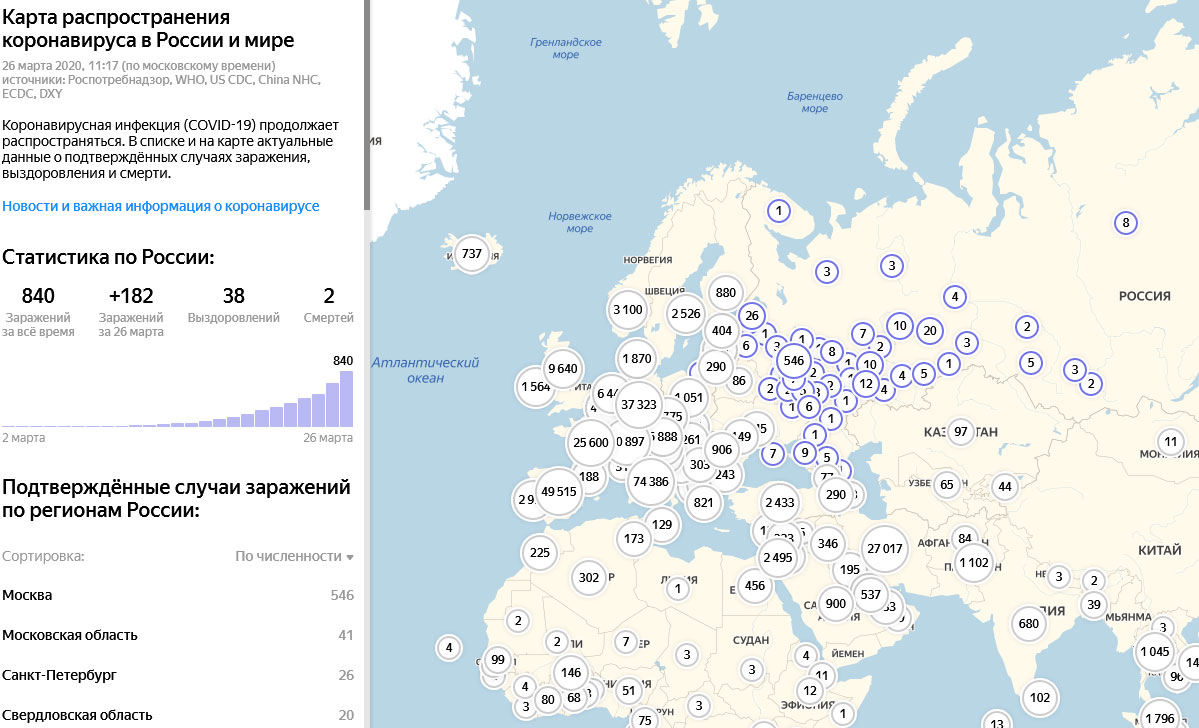
Task: Open the 49 515 cluster marker on Spain
Action: pyautogui.click(x=559, y=492)
